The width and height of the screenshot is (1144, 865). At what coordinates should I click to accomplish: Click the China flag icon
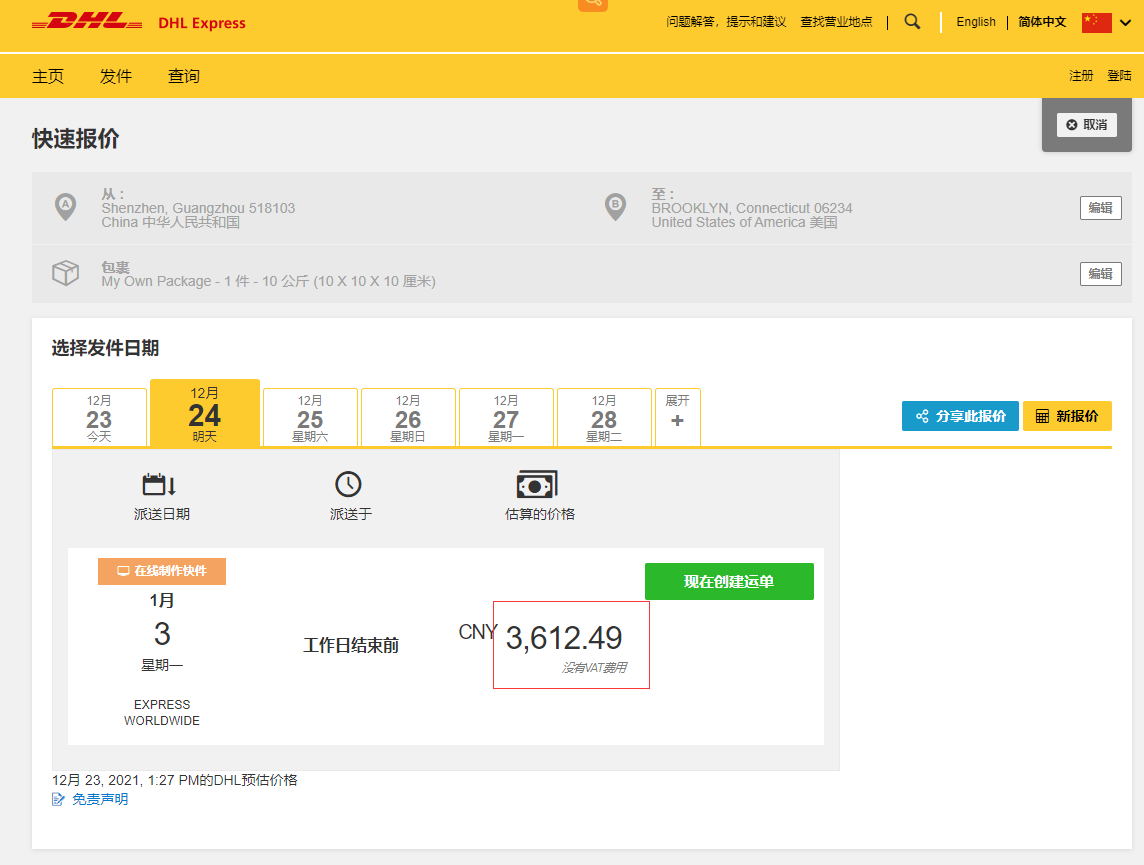point(1096,22)
